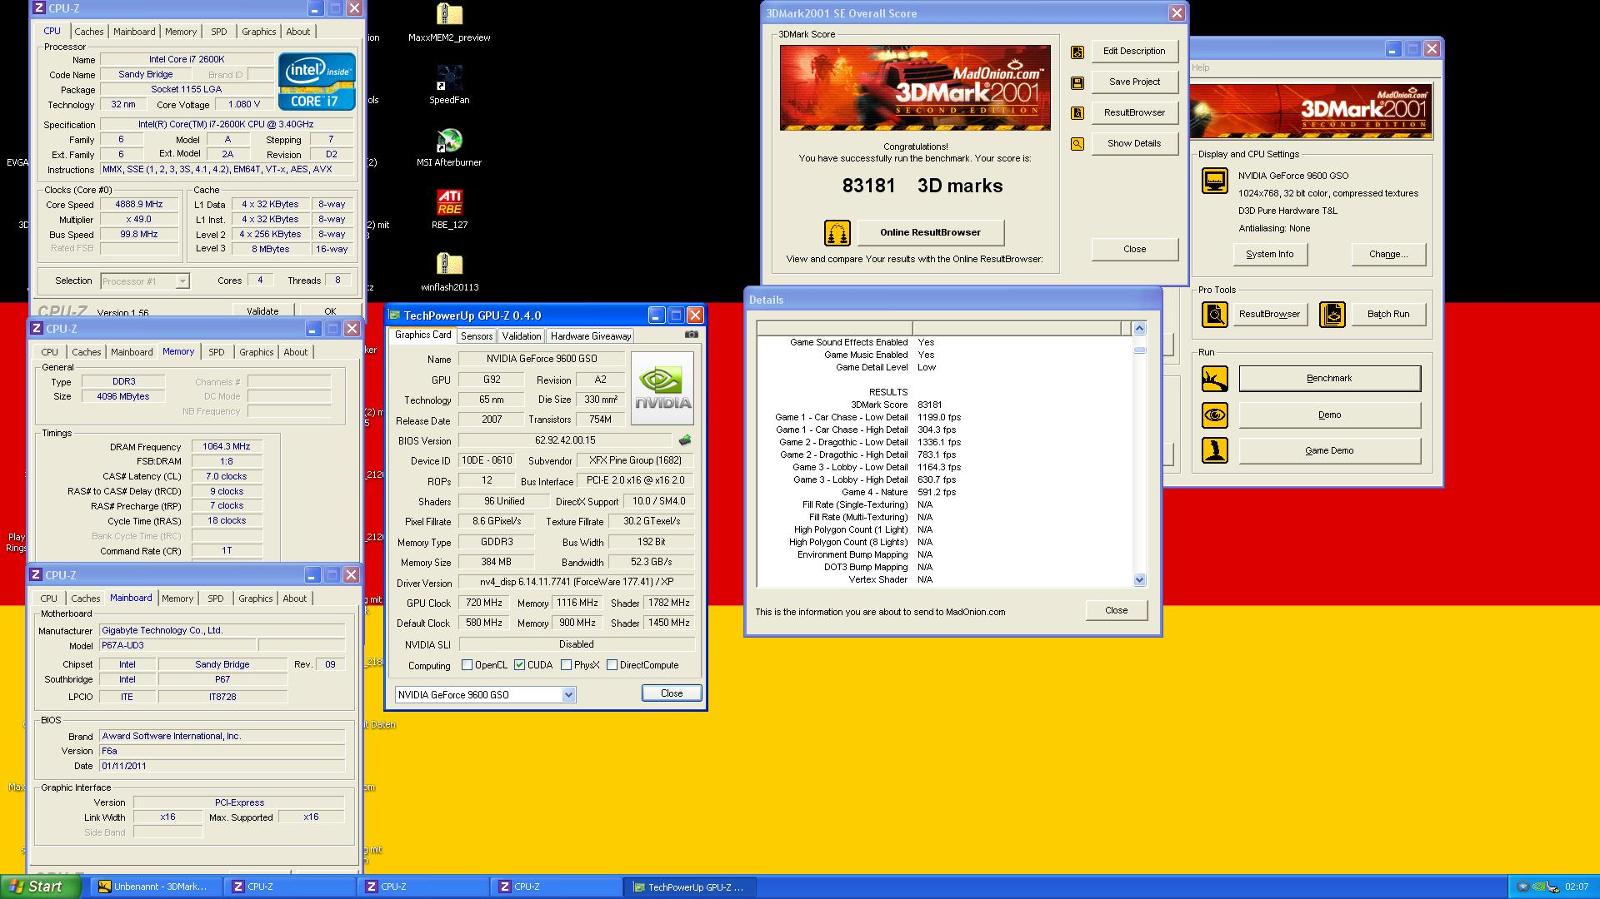Click the Show Details button
The height and width of the screenshot is (899, 1600).
click(1134, 144)
